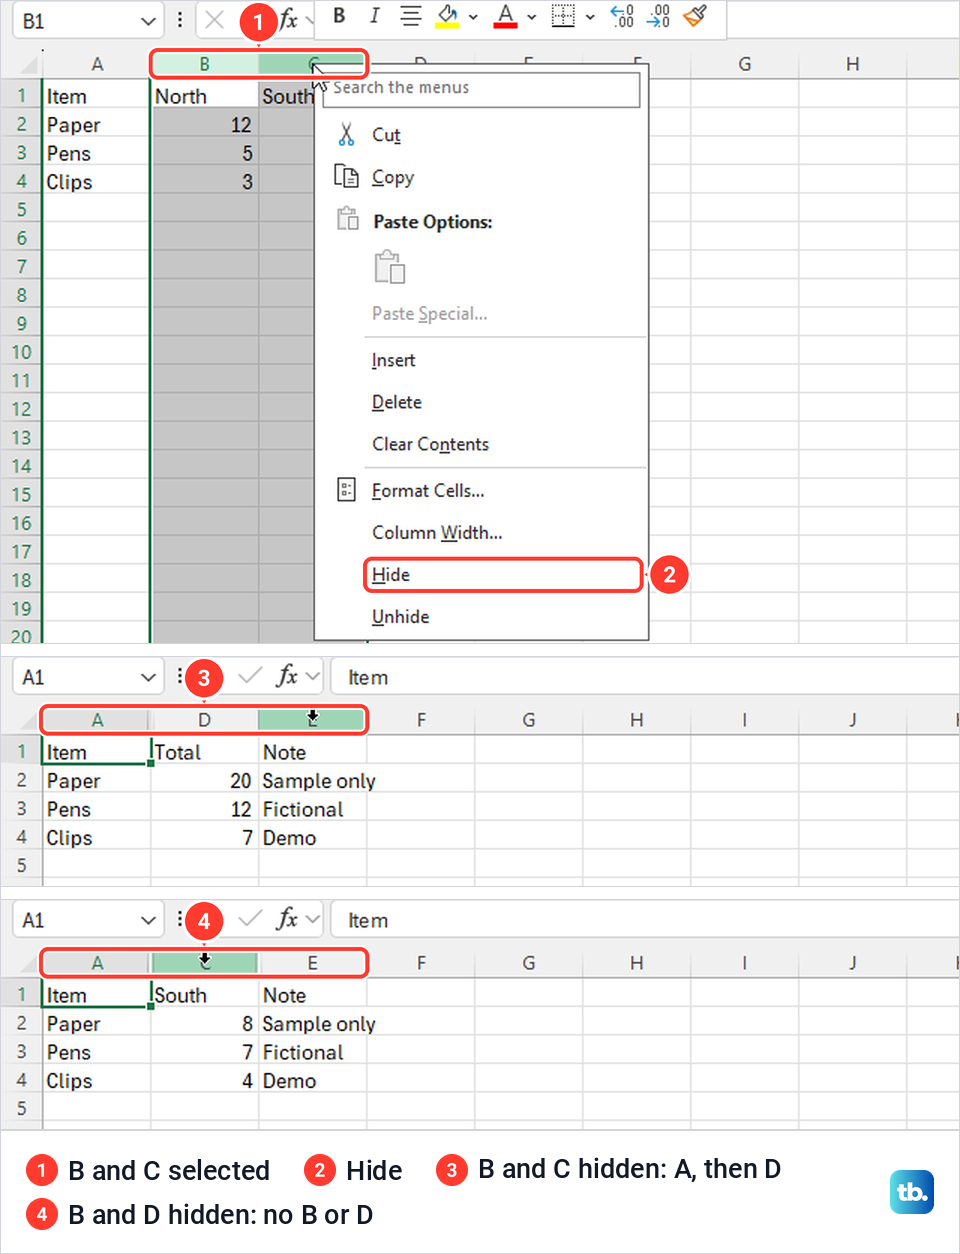The height and width of the screenshot is (1254, 960).
Task: Click the cell with value 8
Action: [204, 1024]
